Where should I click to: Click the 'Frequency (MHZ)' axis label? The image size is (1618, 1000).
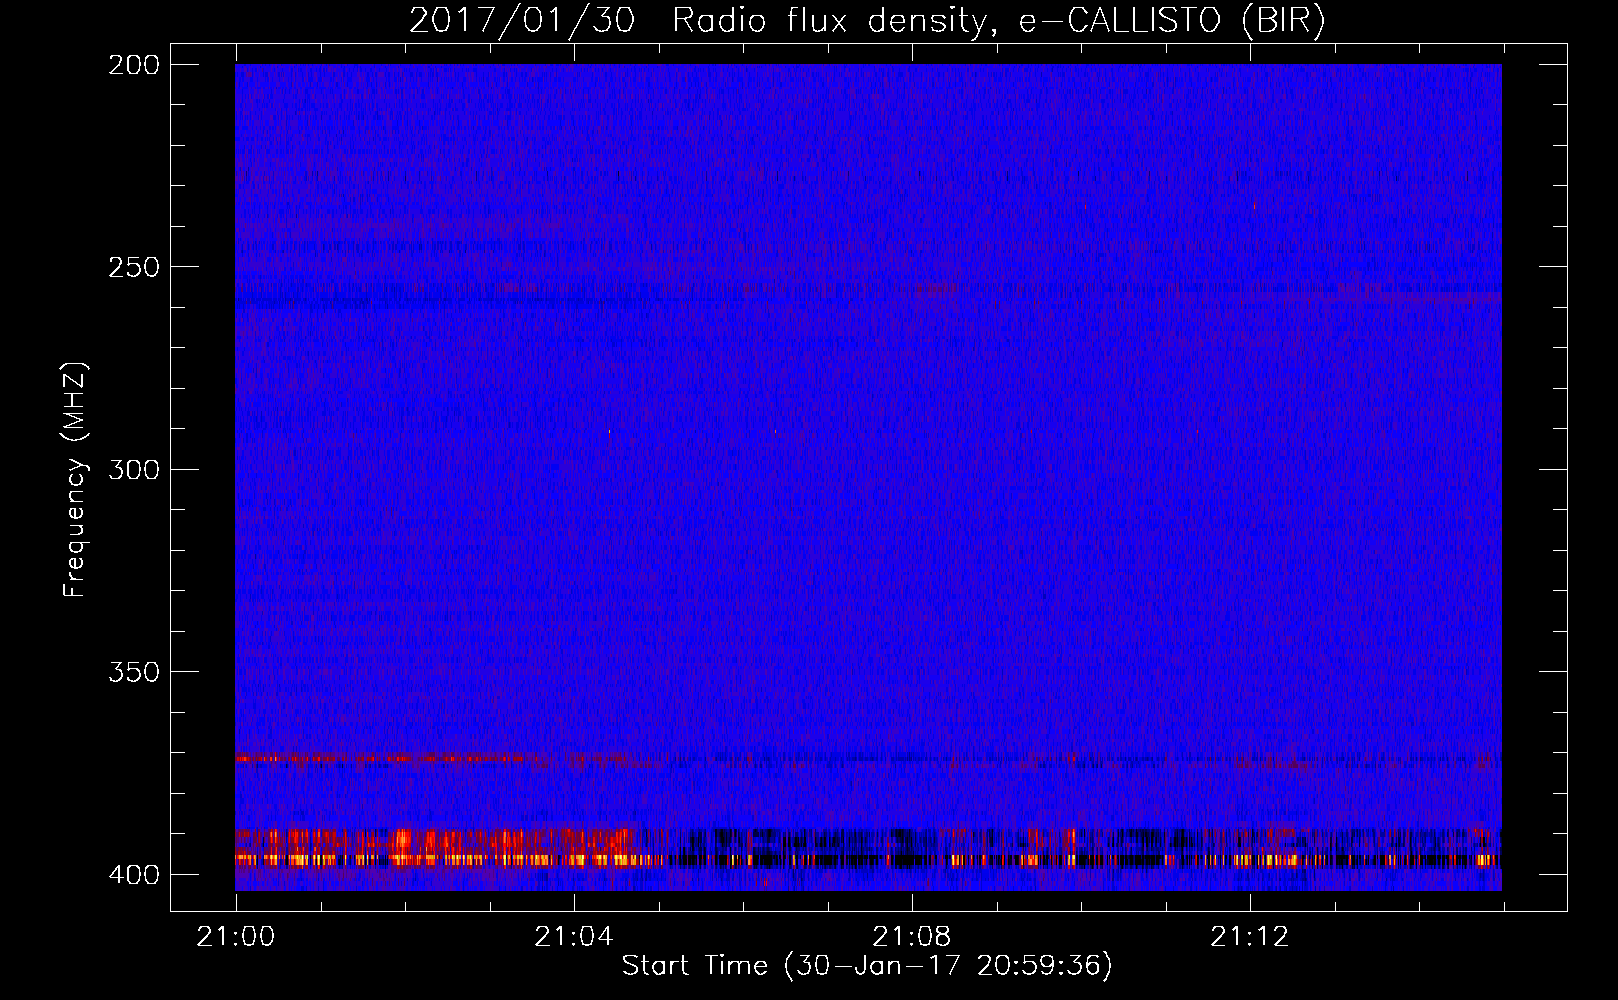point(75,479)
